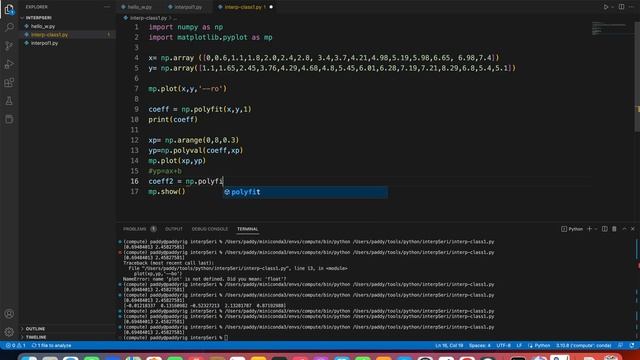The width and height of the screenshot is (640, 360).
Task: Select hello_w.py in the Explorer
Action: click(68, 26)
